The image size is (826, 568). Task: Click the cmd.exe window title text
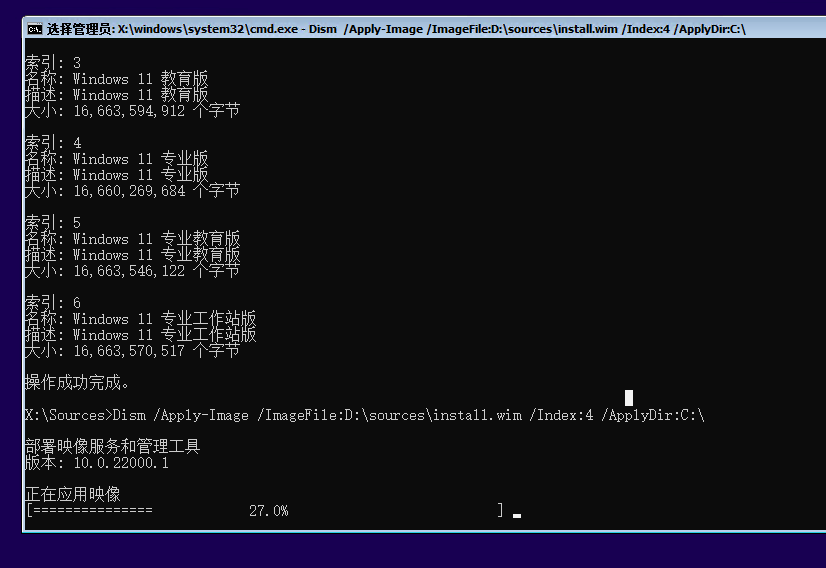click(396, 28)
